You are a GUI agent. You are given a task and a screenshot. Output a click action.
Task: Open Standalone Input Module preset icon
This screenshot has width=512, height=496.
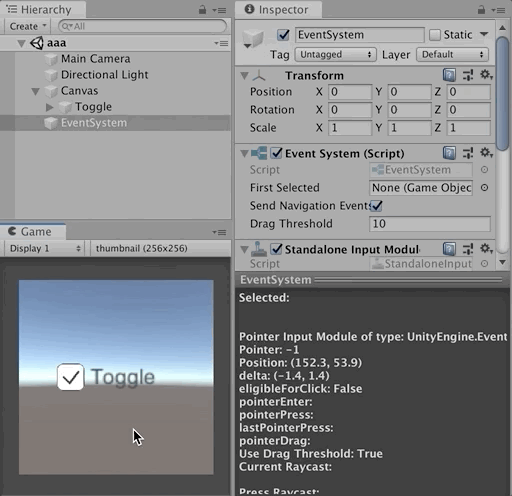468,249
